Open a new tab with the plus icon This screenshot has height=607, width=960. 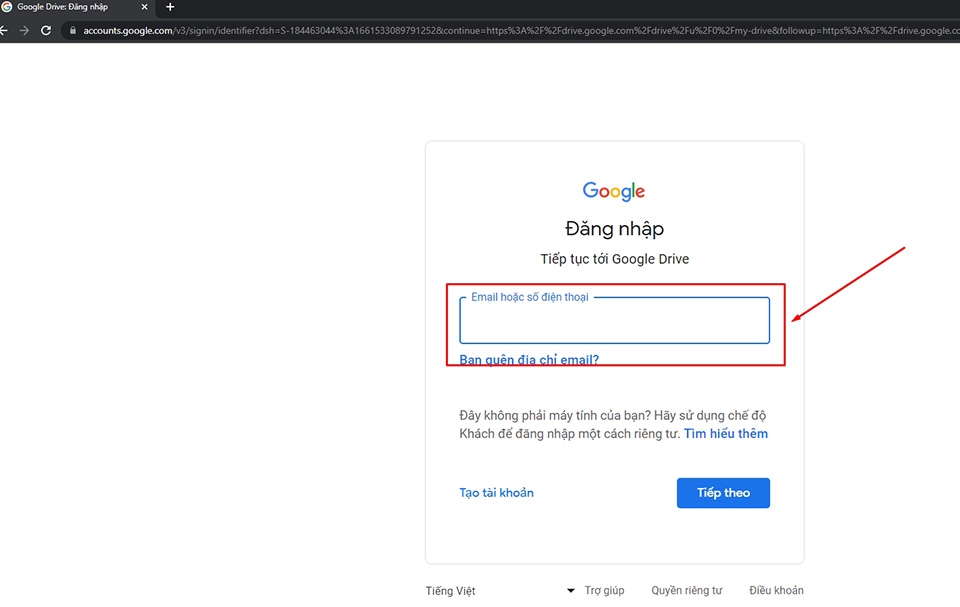(170, 7)
